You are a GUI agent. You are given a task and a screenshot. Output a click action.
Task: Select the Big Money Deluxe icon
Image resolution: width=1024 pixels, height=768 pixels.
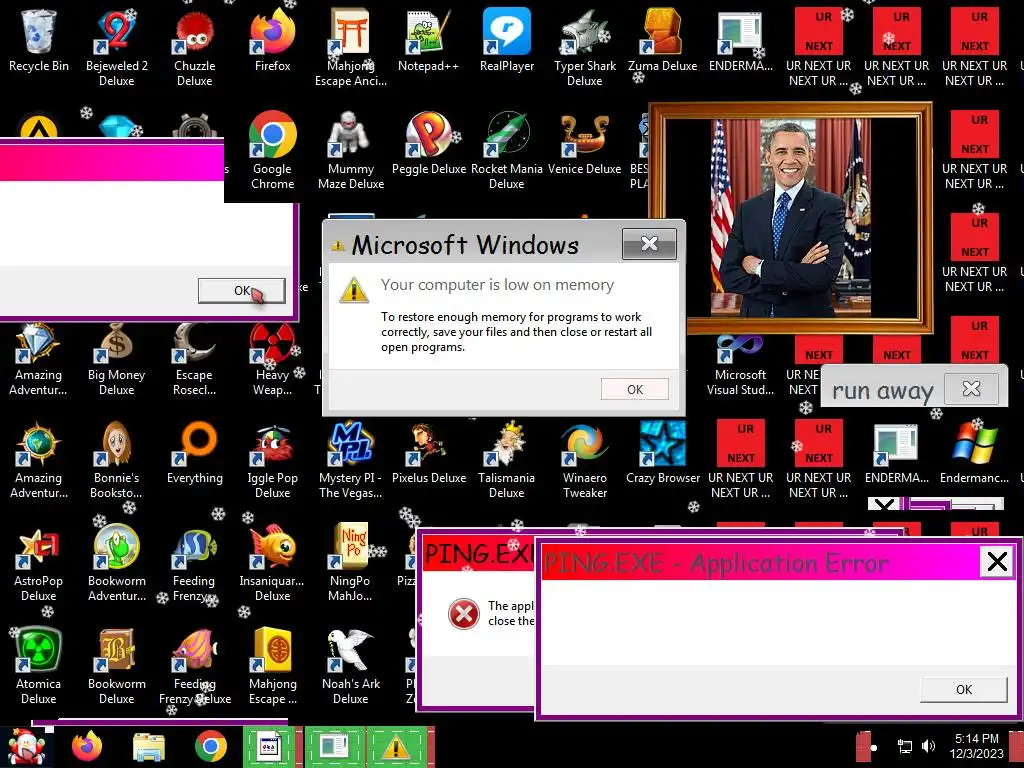point(116,359)
